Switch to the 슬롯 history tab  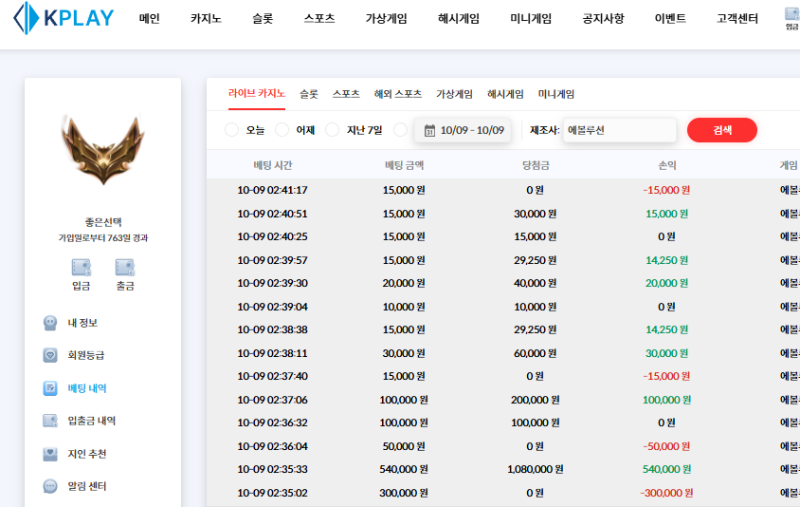point(308,94)
